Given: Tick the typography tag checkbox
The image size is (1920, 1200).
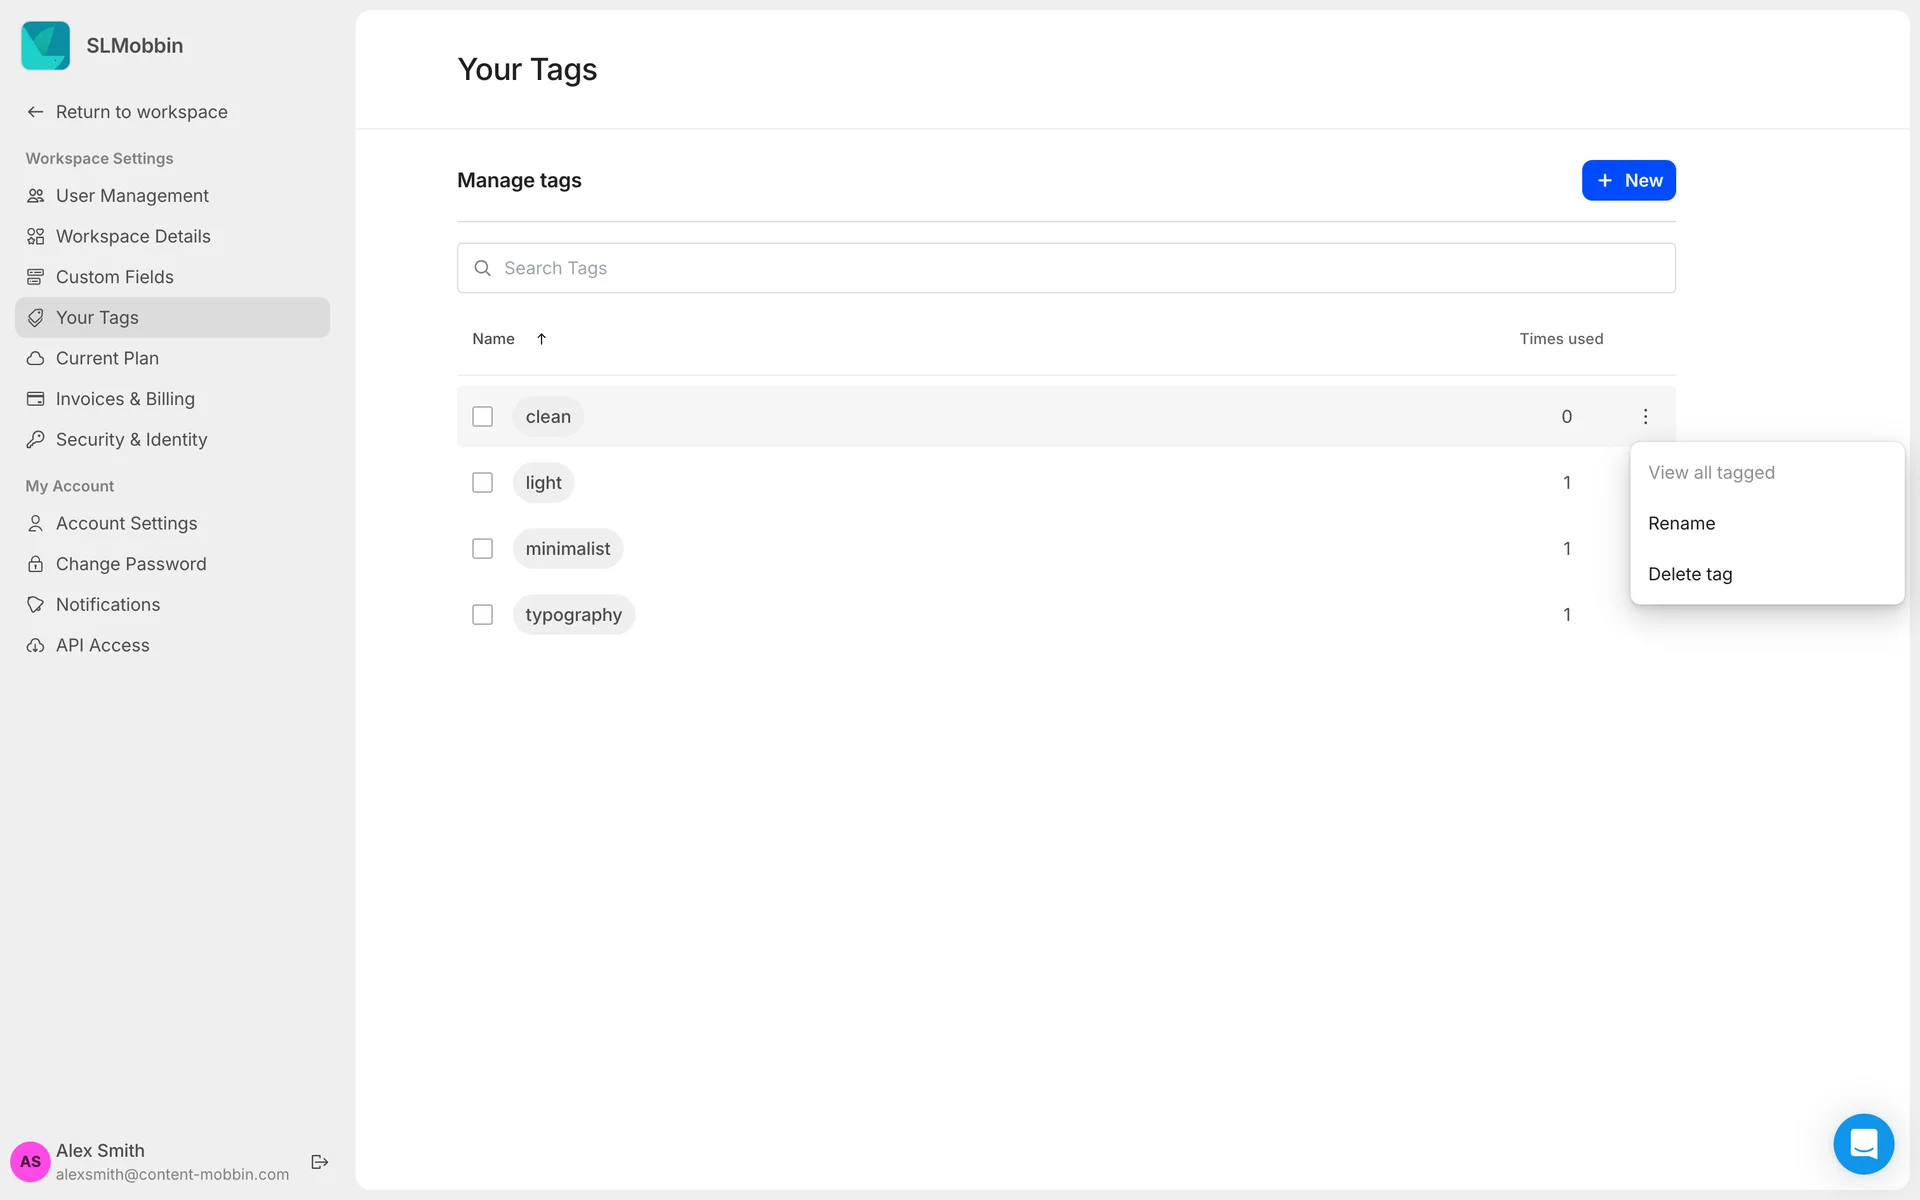Looking at the screenshot, I should 482,615.
